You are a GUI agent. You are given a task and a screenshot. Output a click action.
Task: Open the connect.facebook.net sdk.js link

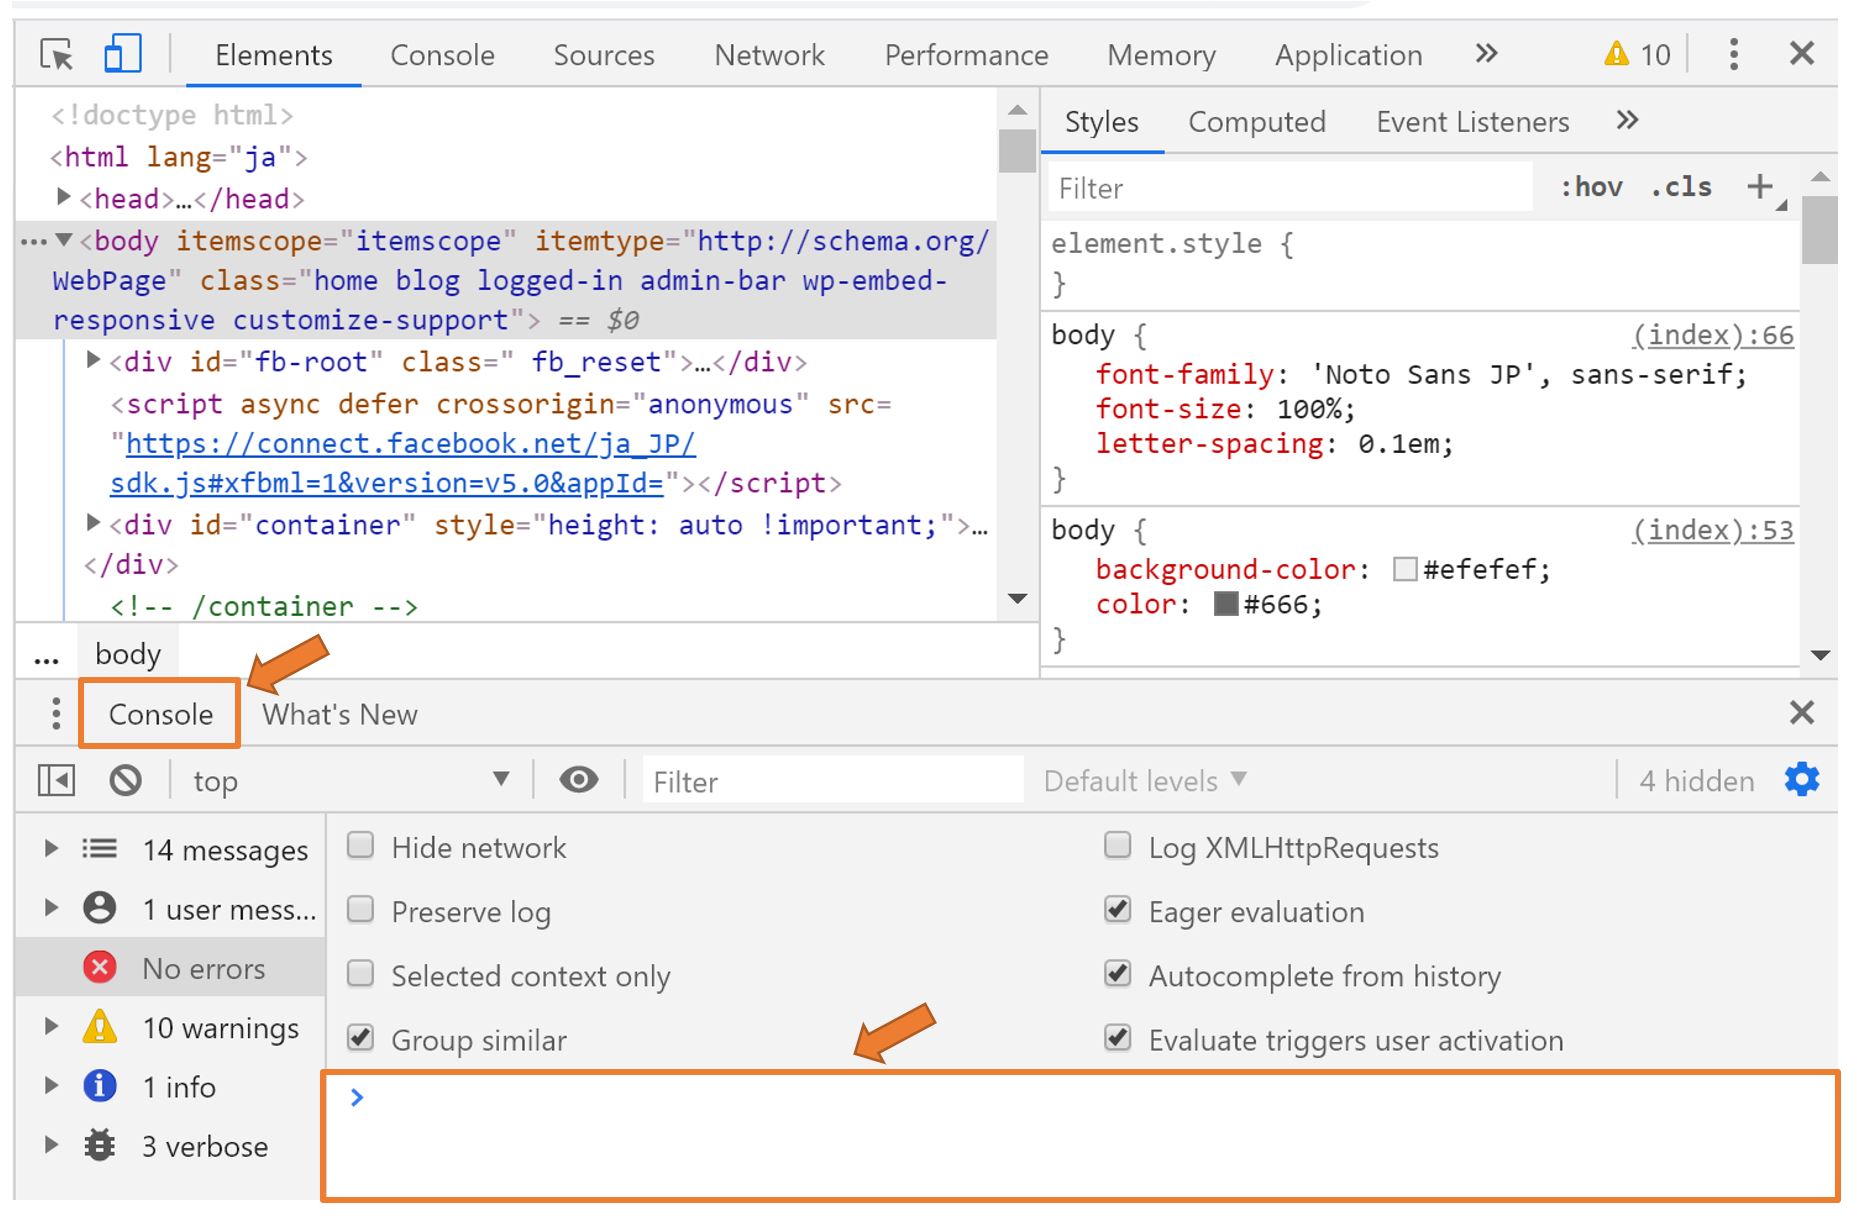click(x=410, y=444)
